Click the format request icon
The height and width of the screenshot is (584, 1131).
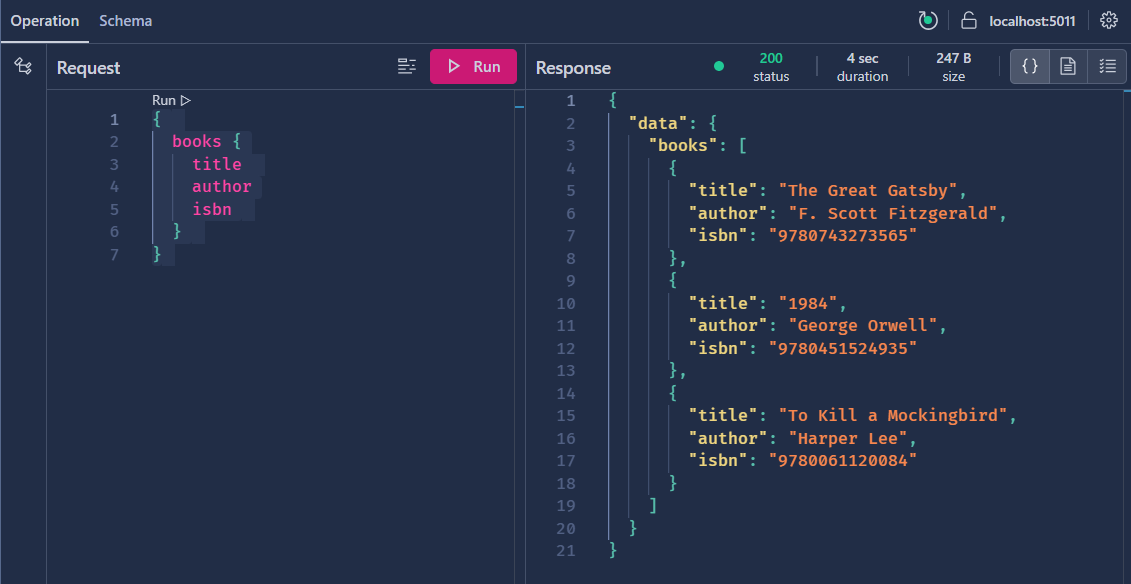407,67
